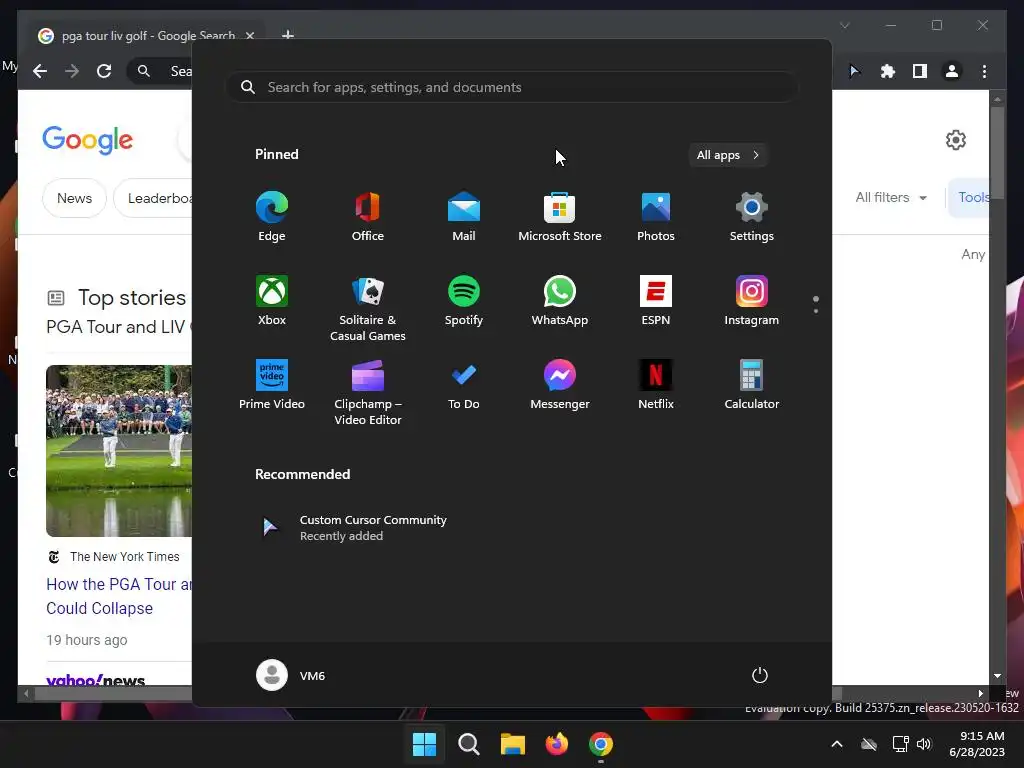
Task: Open the Edge app from Pinned
Action: (x=272, y=217)
